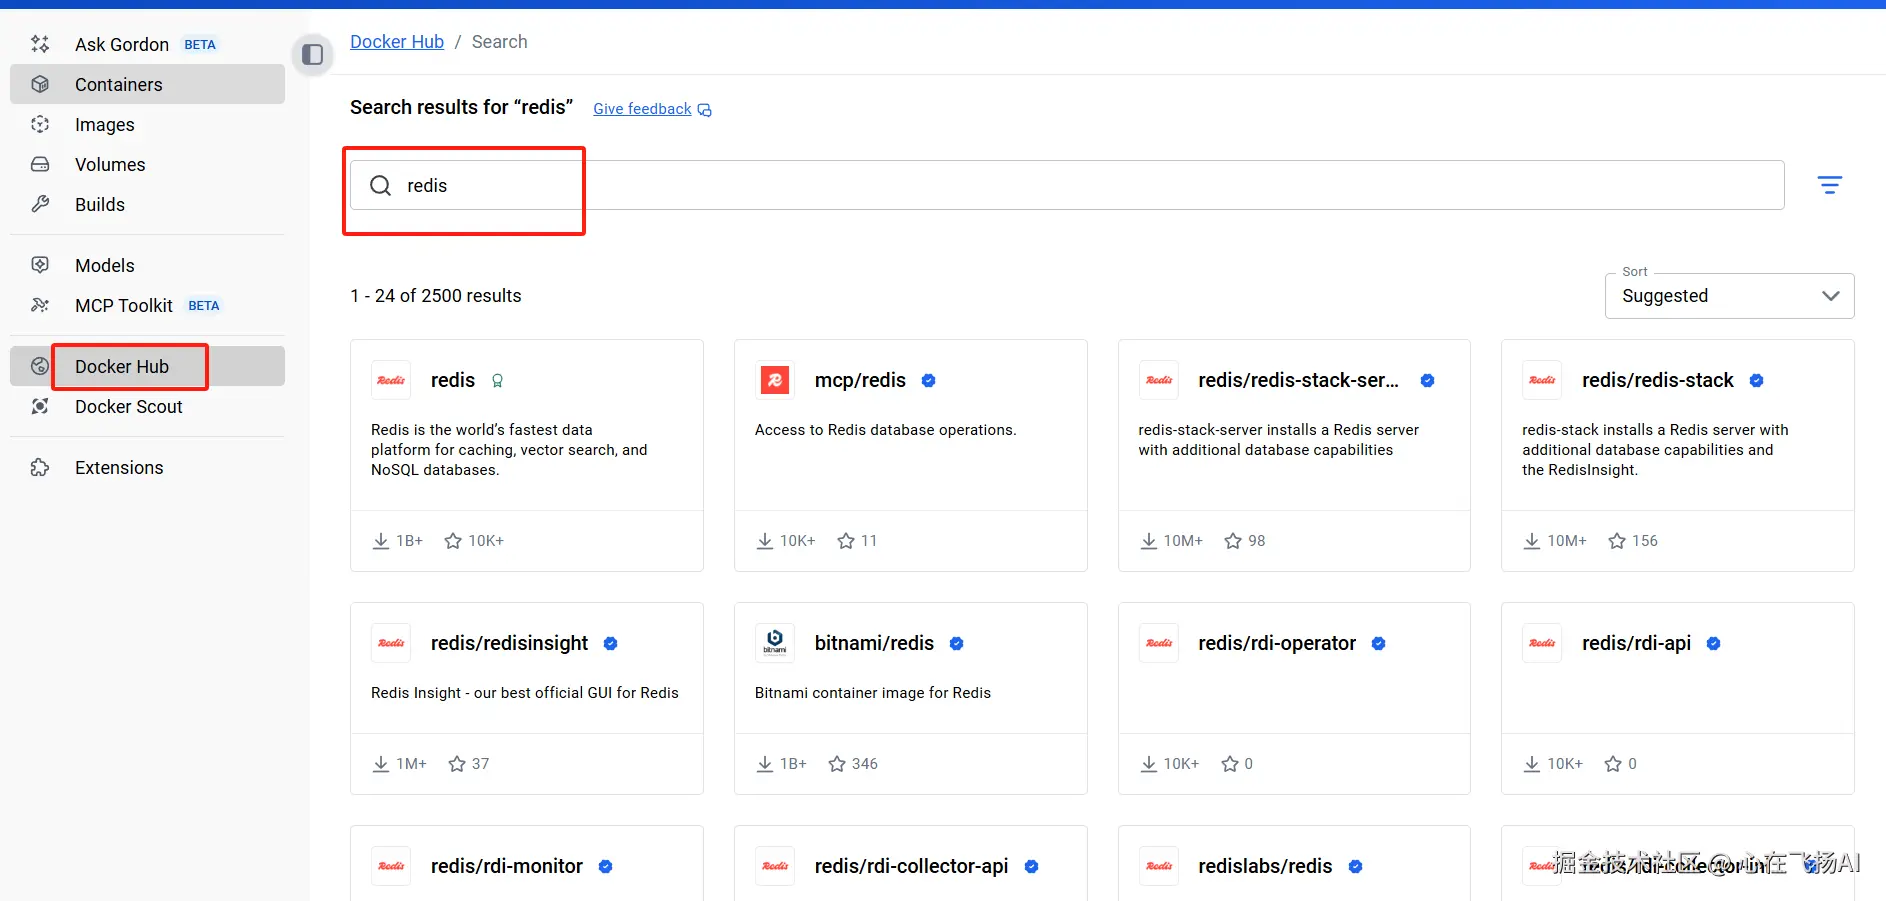This screenshot has width=1886, height=901.
Task: Click the feedback icon beside Give feedback
Action: pos(704,110)
